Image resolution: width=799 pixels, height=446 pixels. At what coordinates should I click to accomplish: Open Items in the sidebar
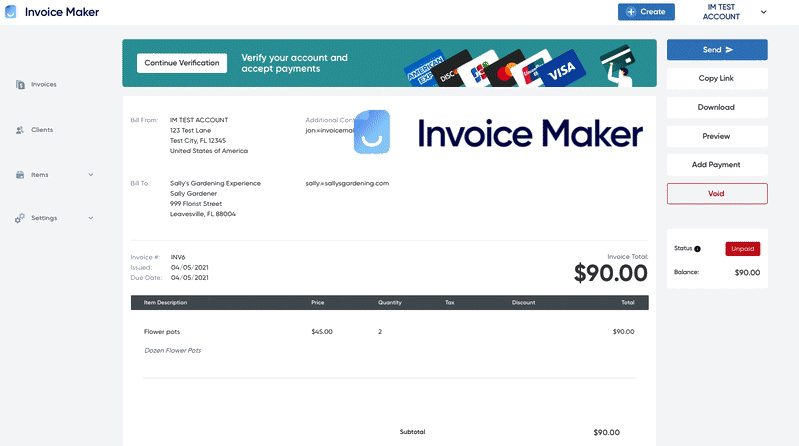pyautogui.click(x=40, y=175)
